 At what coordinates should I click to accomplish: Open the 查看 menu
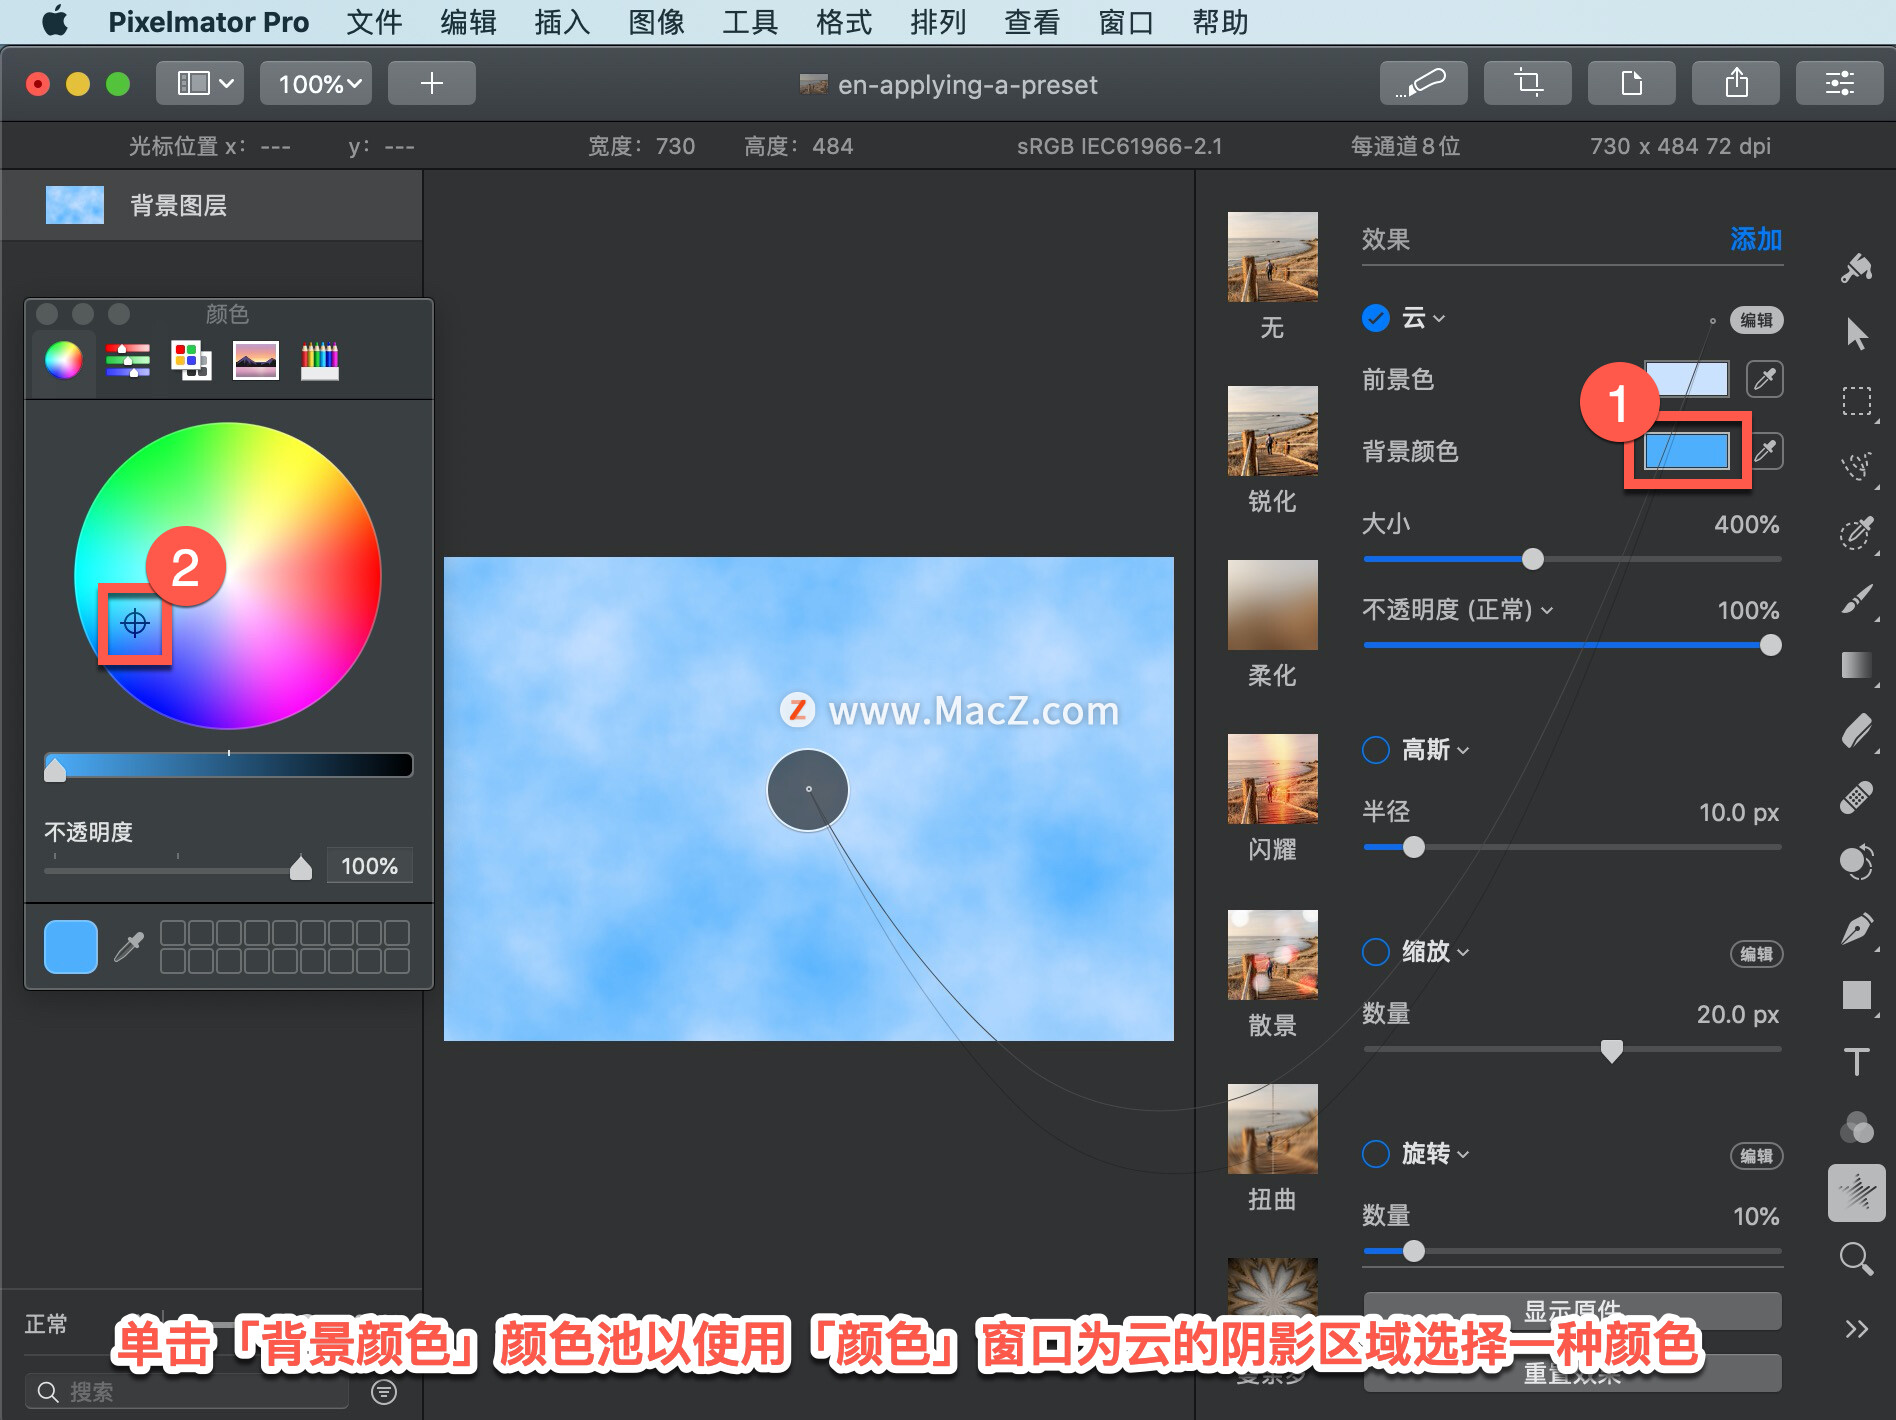click(1032, 22)
